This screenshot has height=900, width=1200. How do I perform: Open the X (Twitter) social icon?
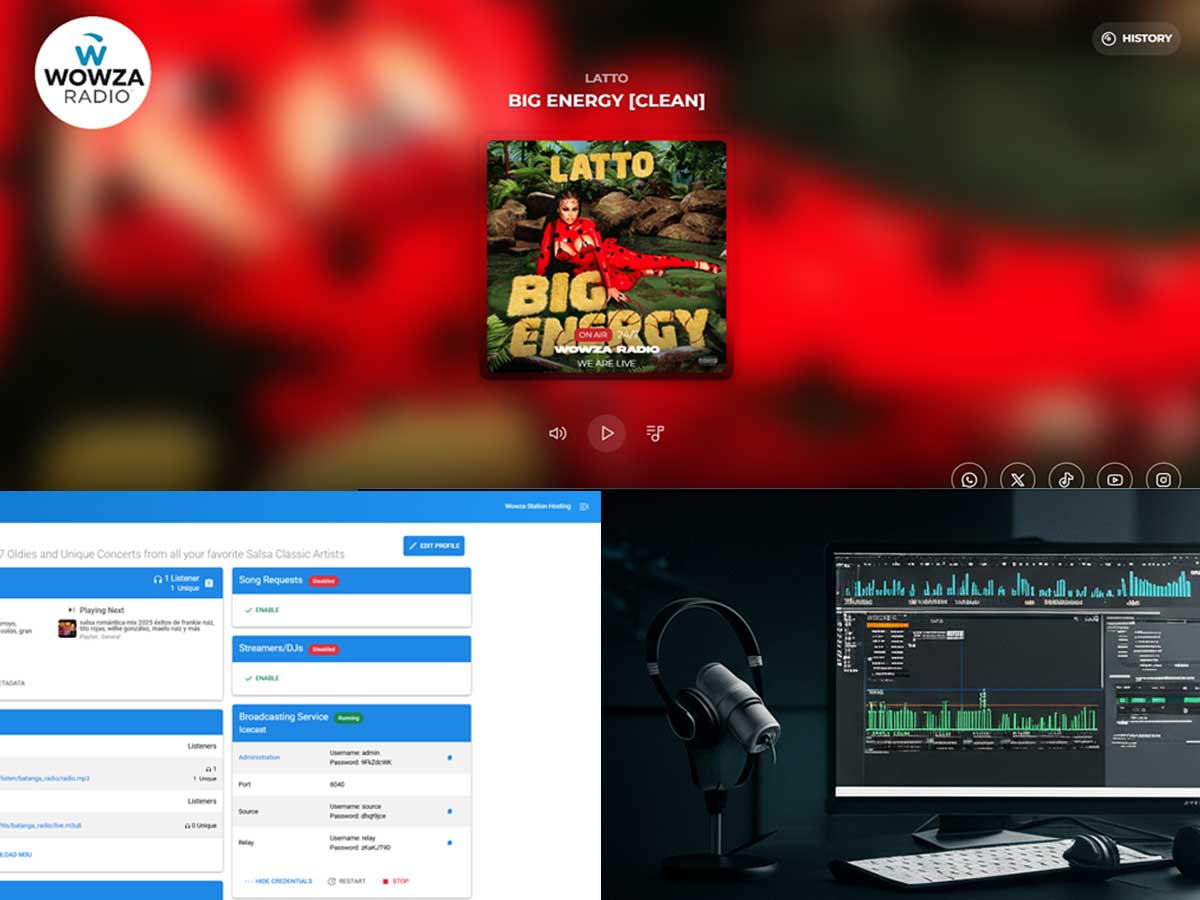click(x=1018, y=479)
